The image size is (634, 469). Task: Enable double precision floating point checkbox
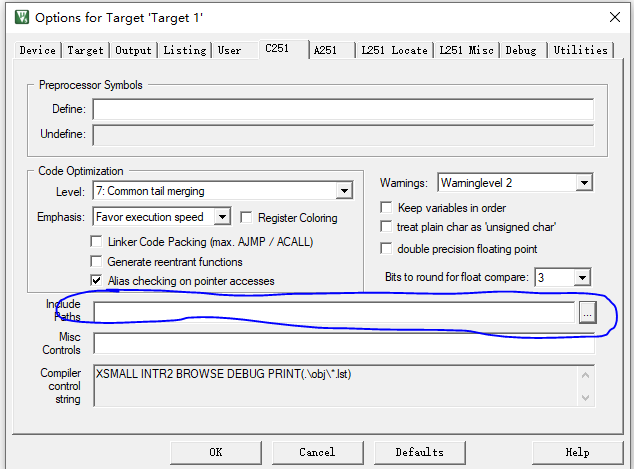click(386, 248)
